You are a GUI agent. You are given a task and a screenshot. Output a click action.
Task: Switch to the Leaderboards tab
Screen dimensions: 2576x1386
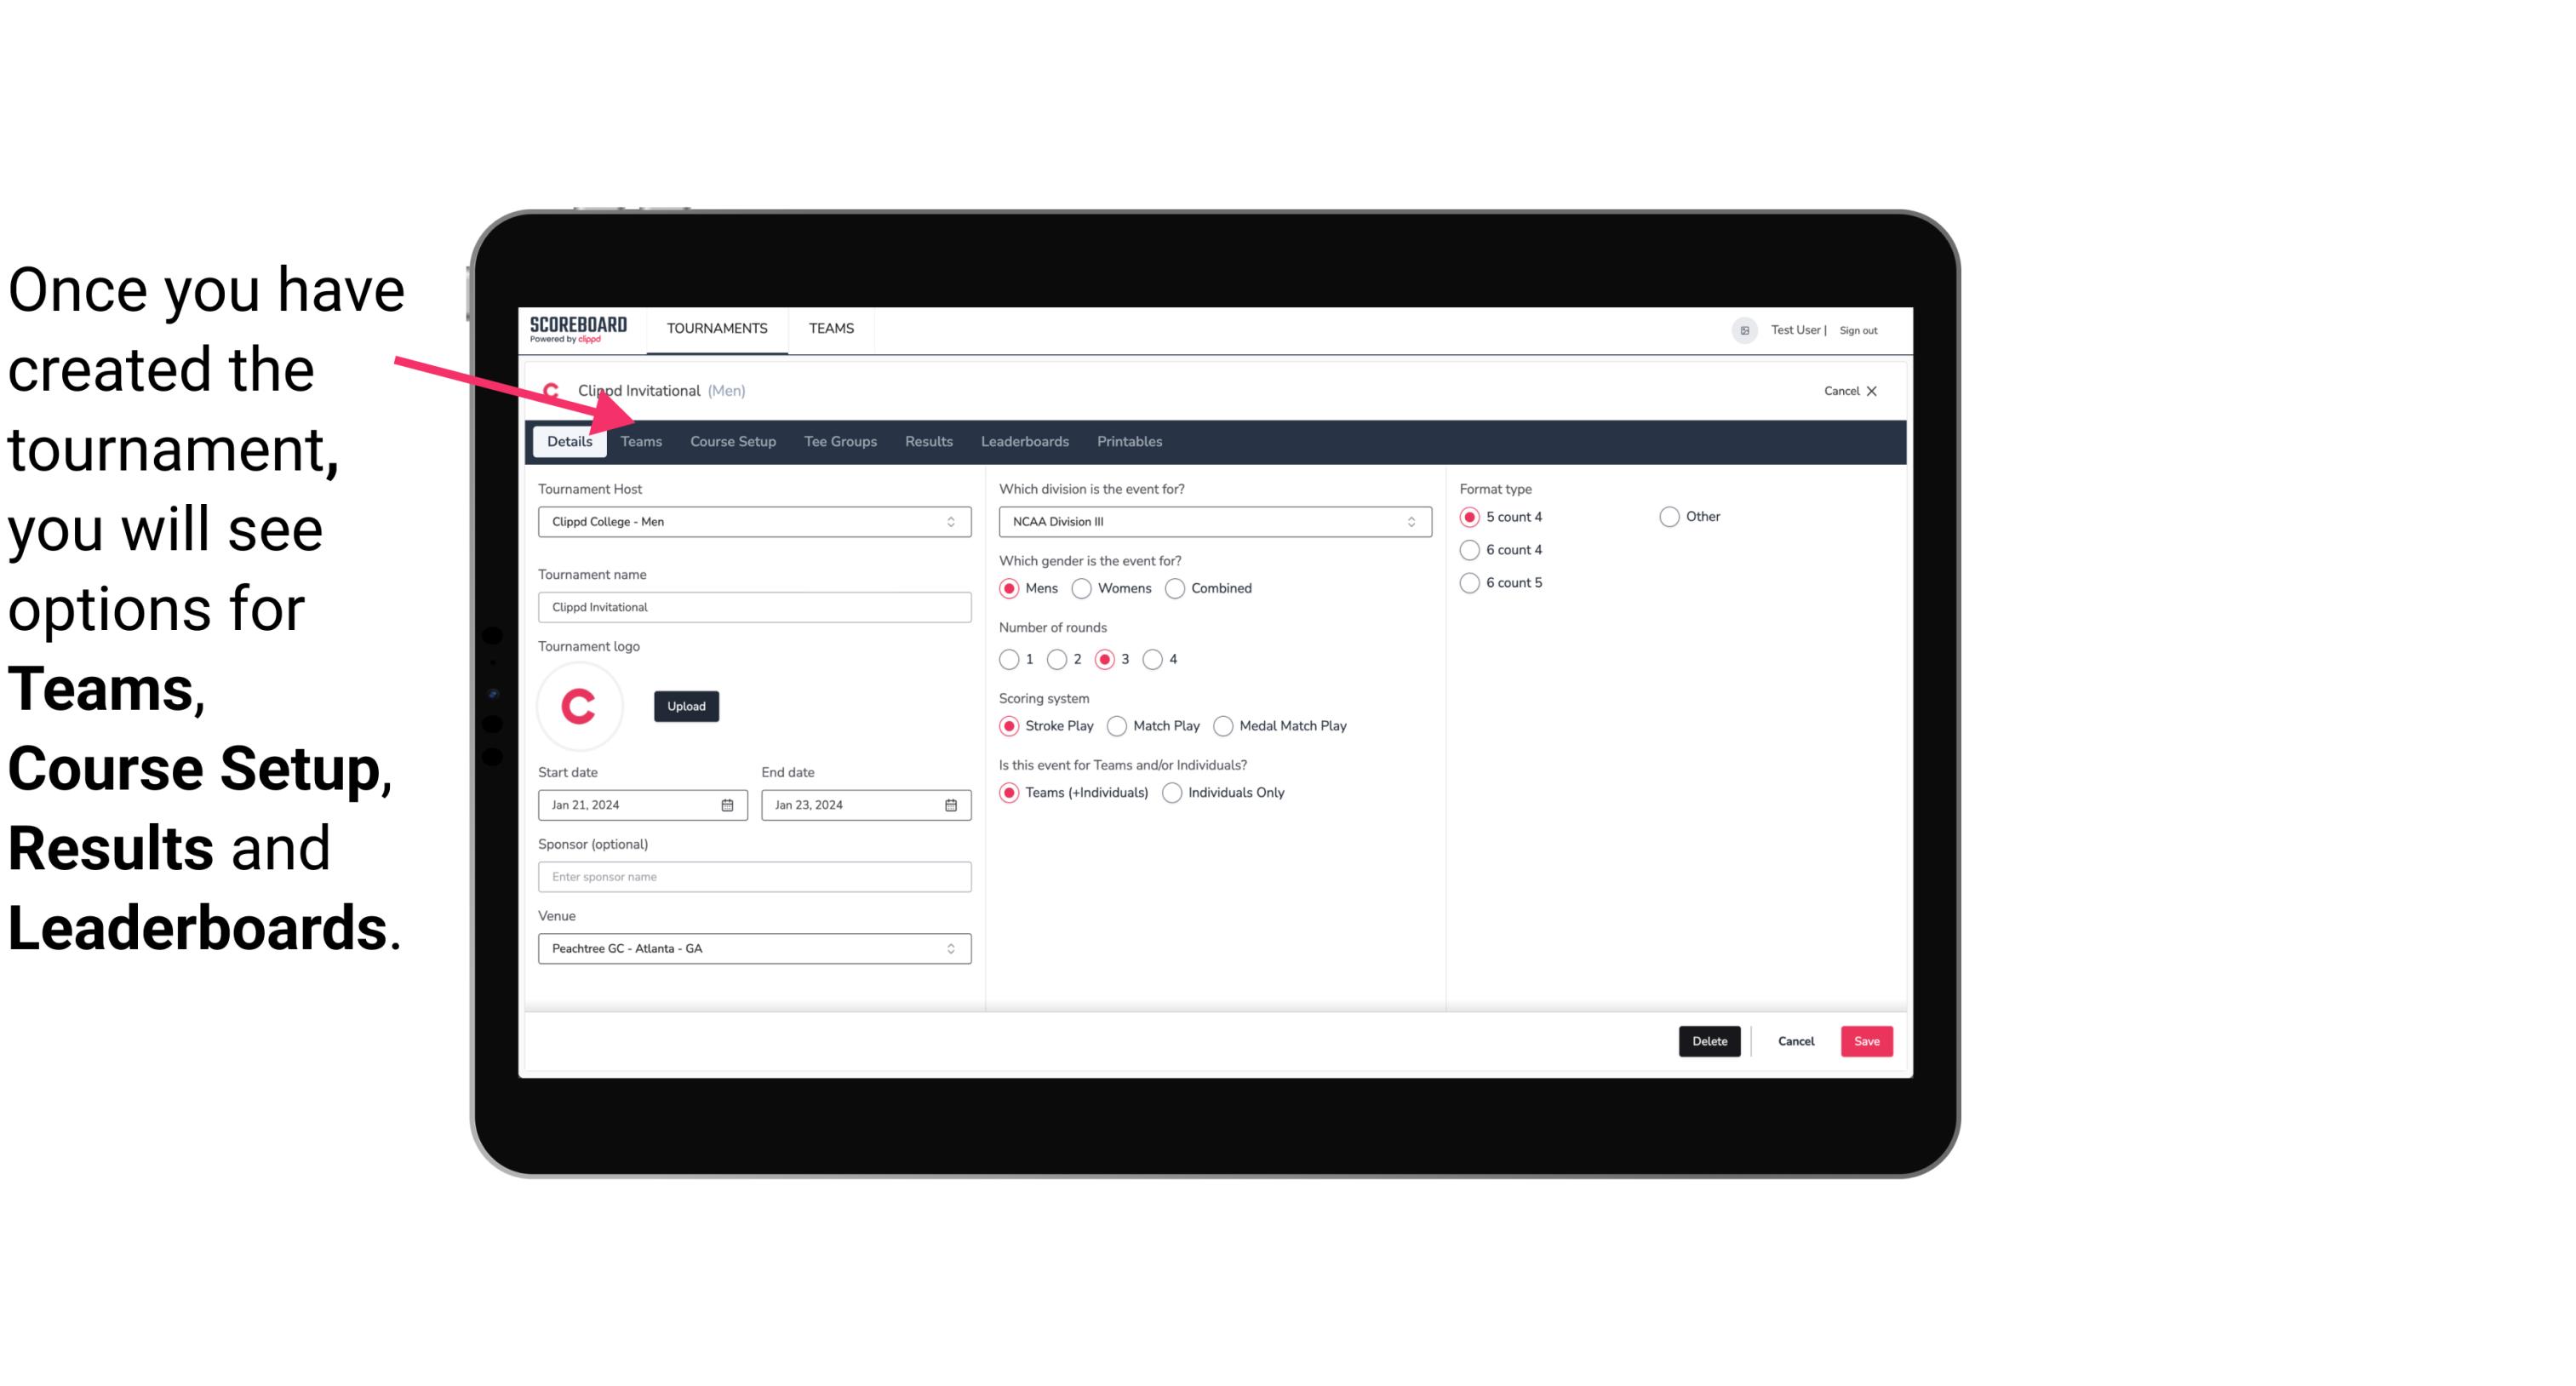point(1025,440)
